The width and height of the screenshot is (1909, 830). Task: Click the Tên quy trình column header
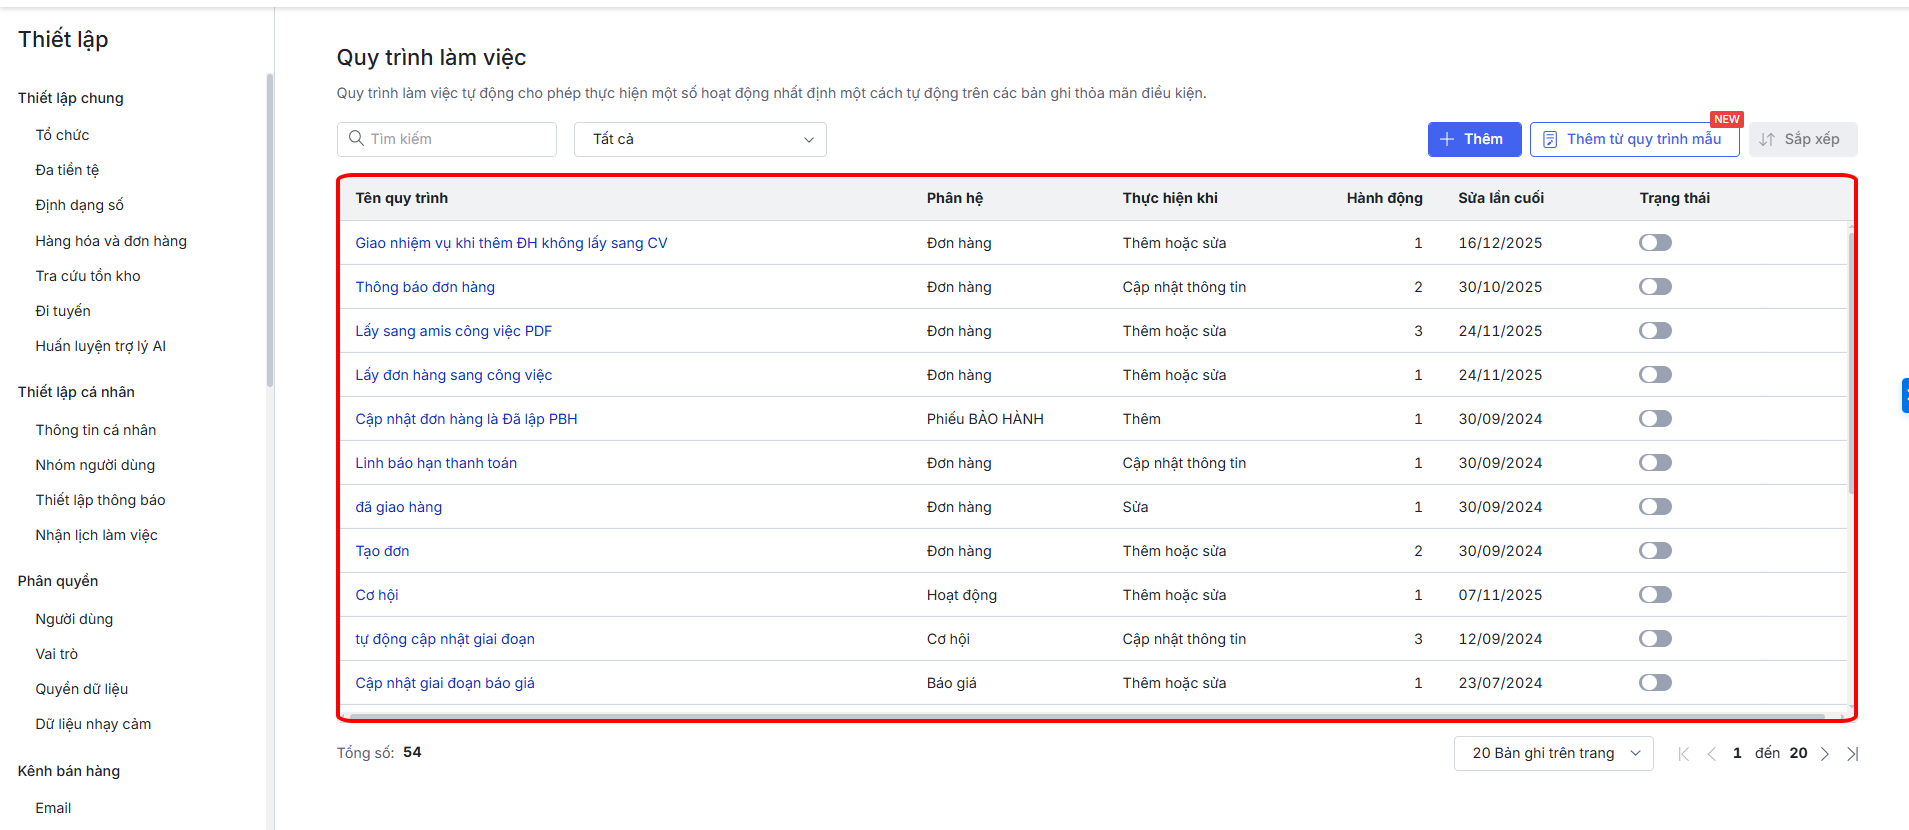(x=401, y=198)
